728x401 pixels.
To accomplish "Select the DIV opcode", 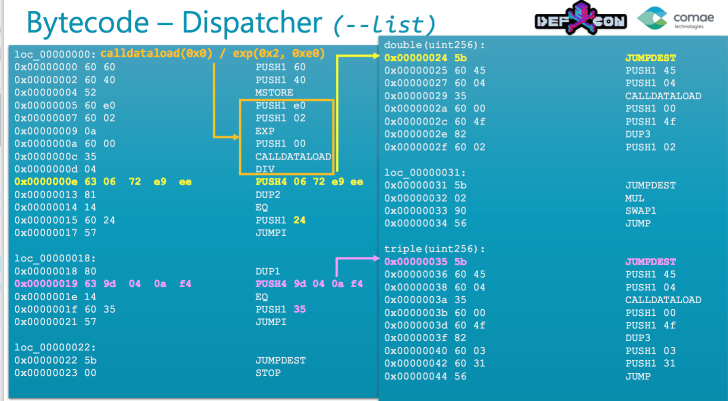I will click(265, 169).
